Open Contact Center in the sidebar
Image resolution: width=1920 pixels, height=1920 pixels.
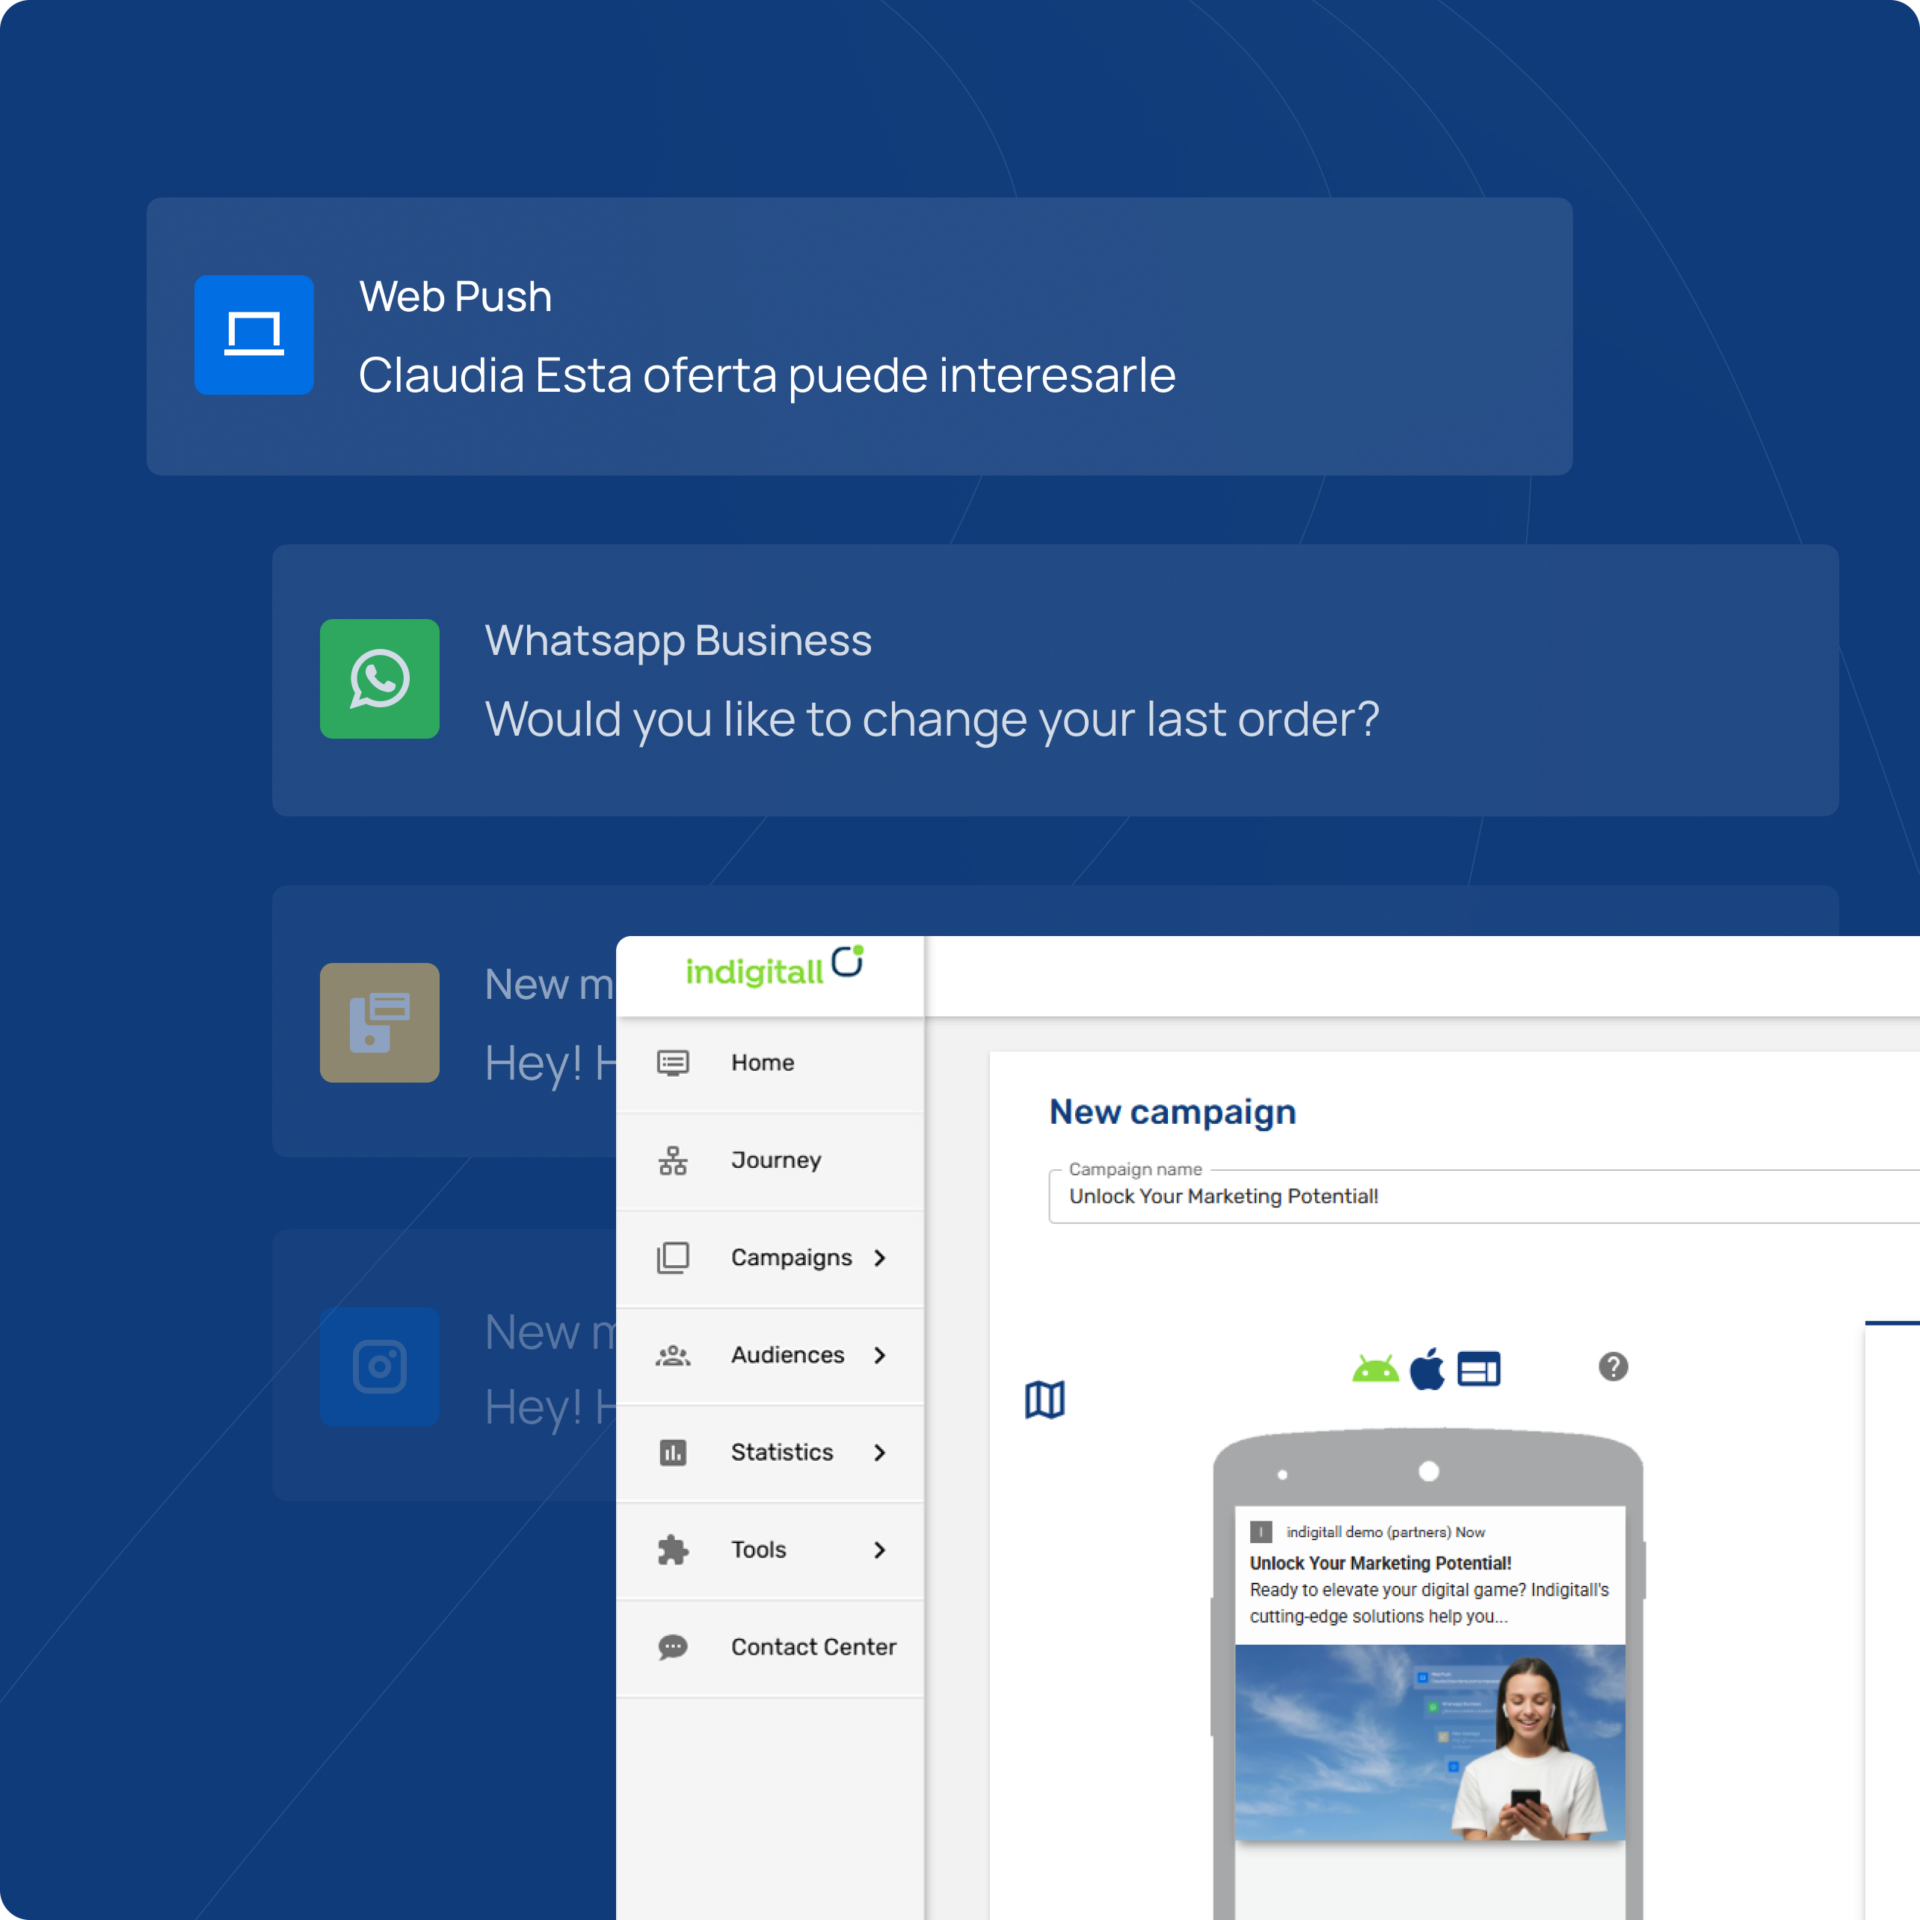point(812,1647)
